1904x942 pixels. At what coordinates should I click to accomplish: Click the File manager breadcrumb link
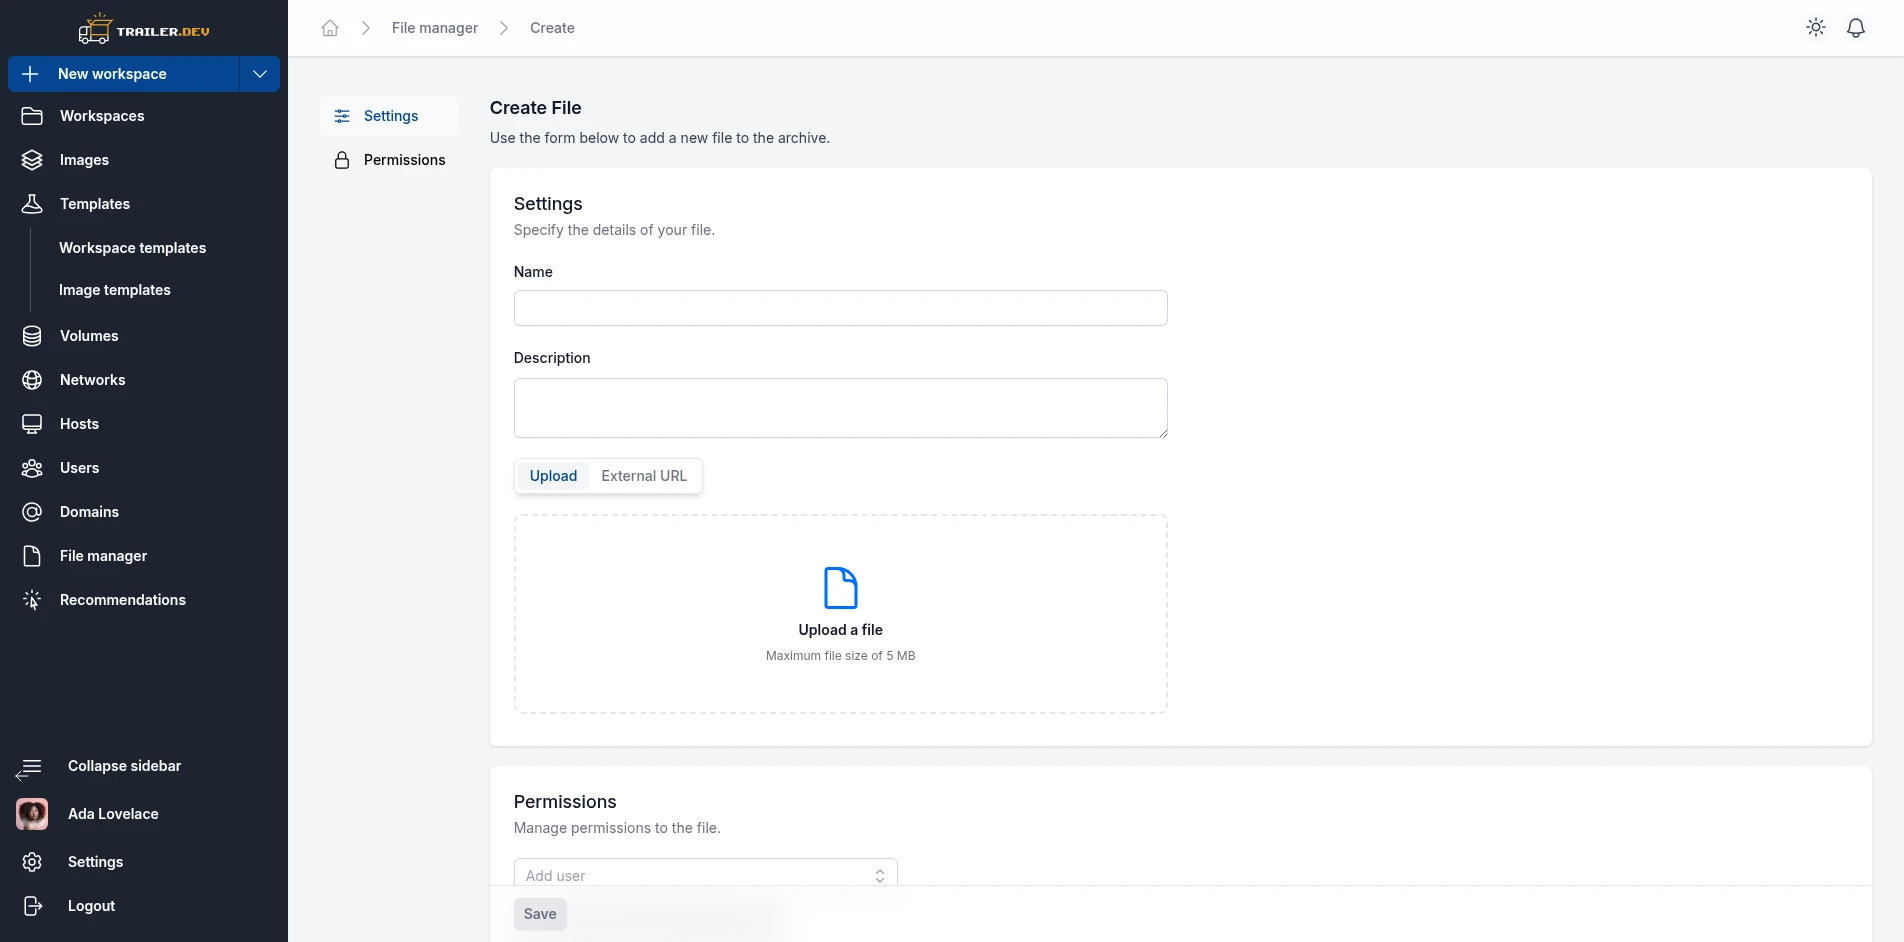pyautogui.click(x=435, y=28)
